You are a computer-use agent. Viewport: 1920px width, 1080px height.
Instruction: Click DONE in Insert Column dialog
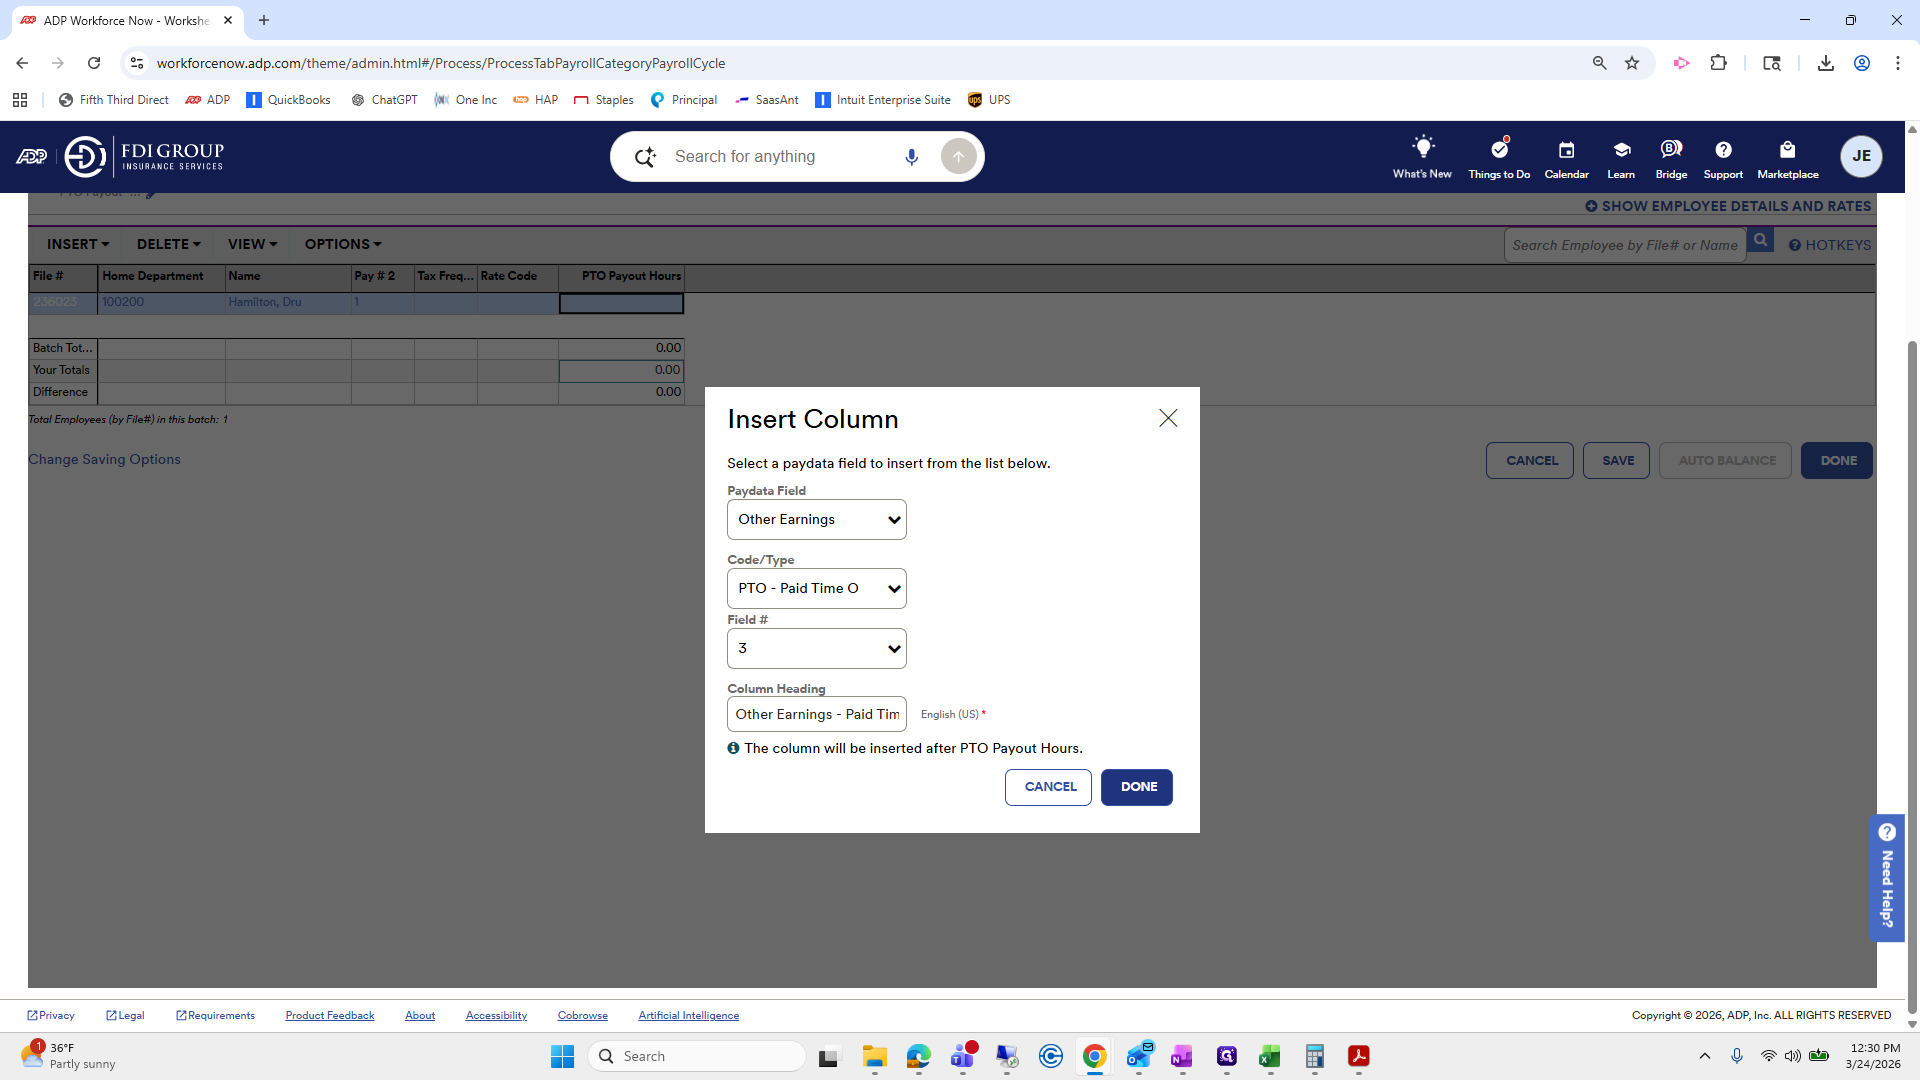tap(1137, 787)
